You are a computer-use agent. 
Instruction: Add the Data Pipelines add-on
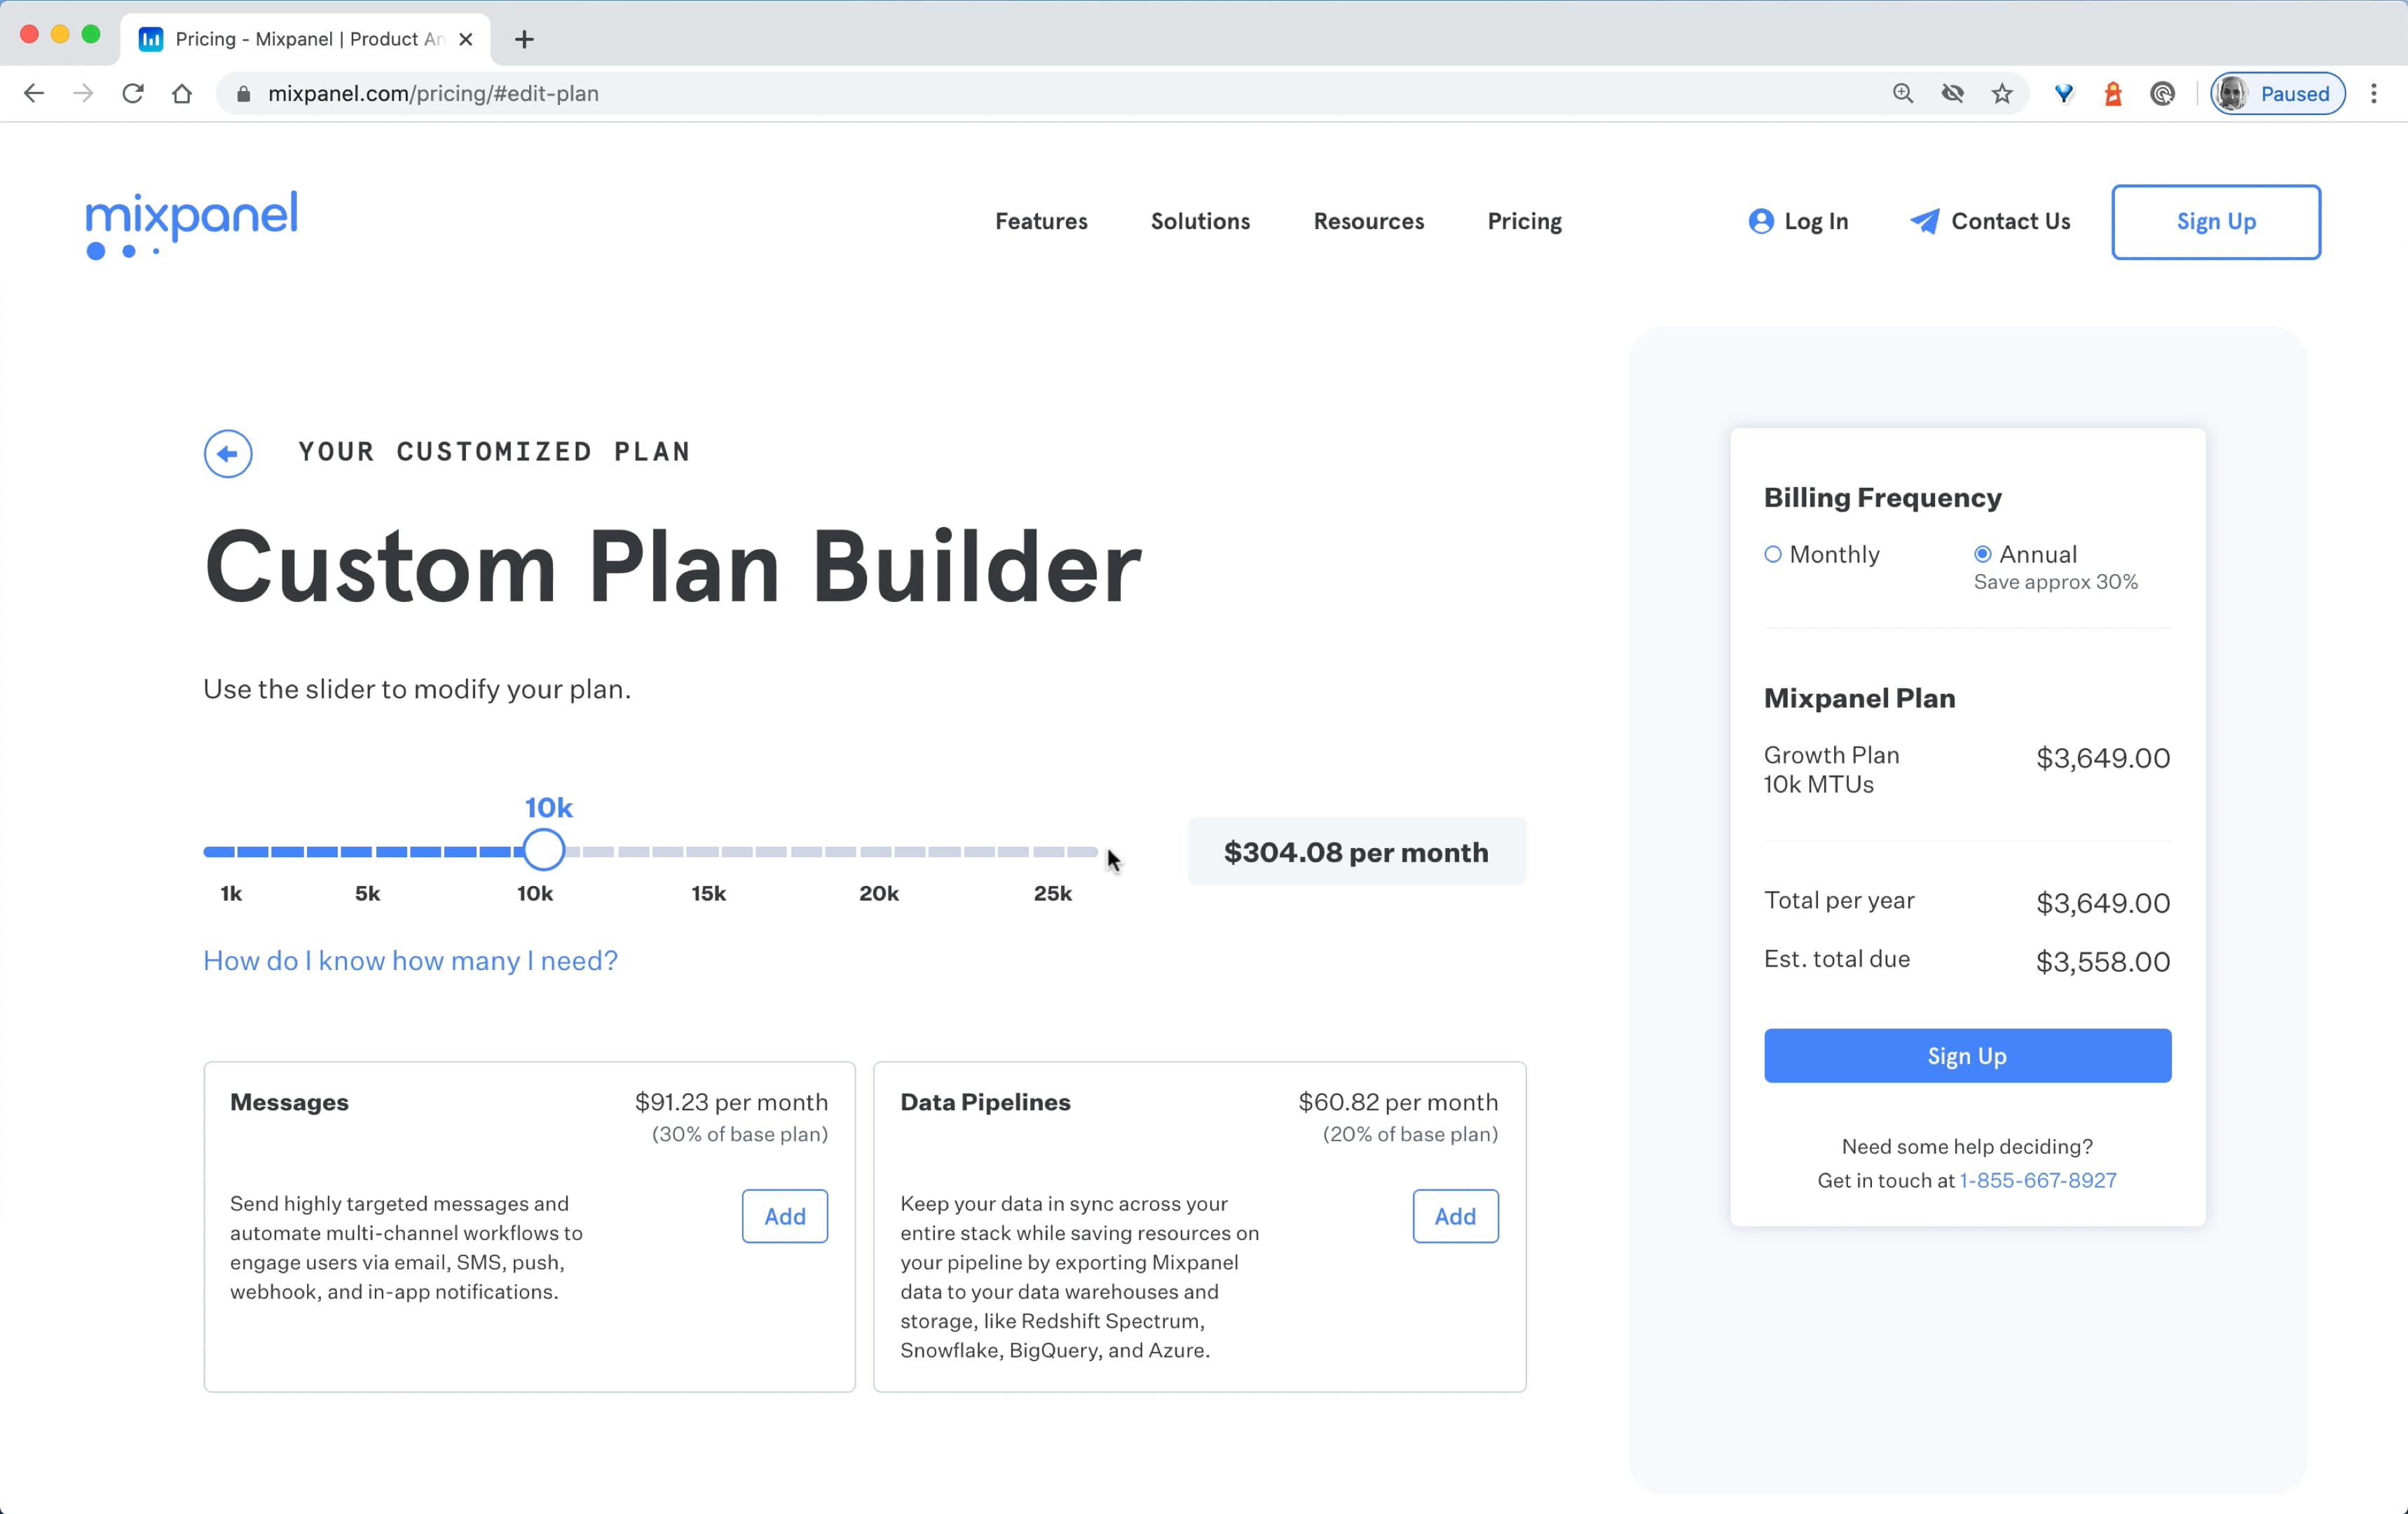pyautogui.click(x=1455, y=1216)
